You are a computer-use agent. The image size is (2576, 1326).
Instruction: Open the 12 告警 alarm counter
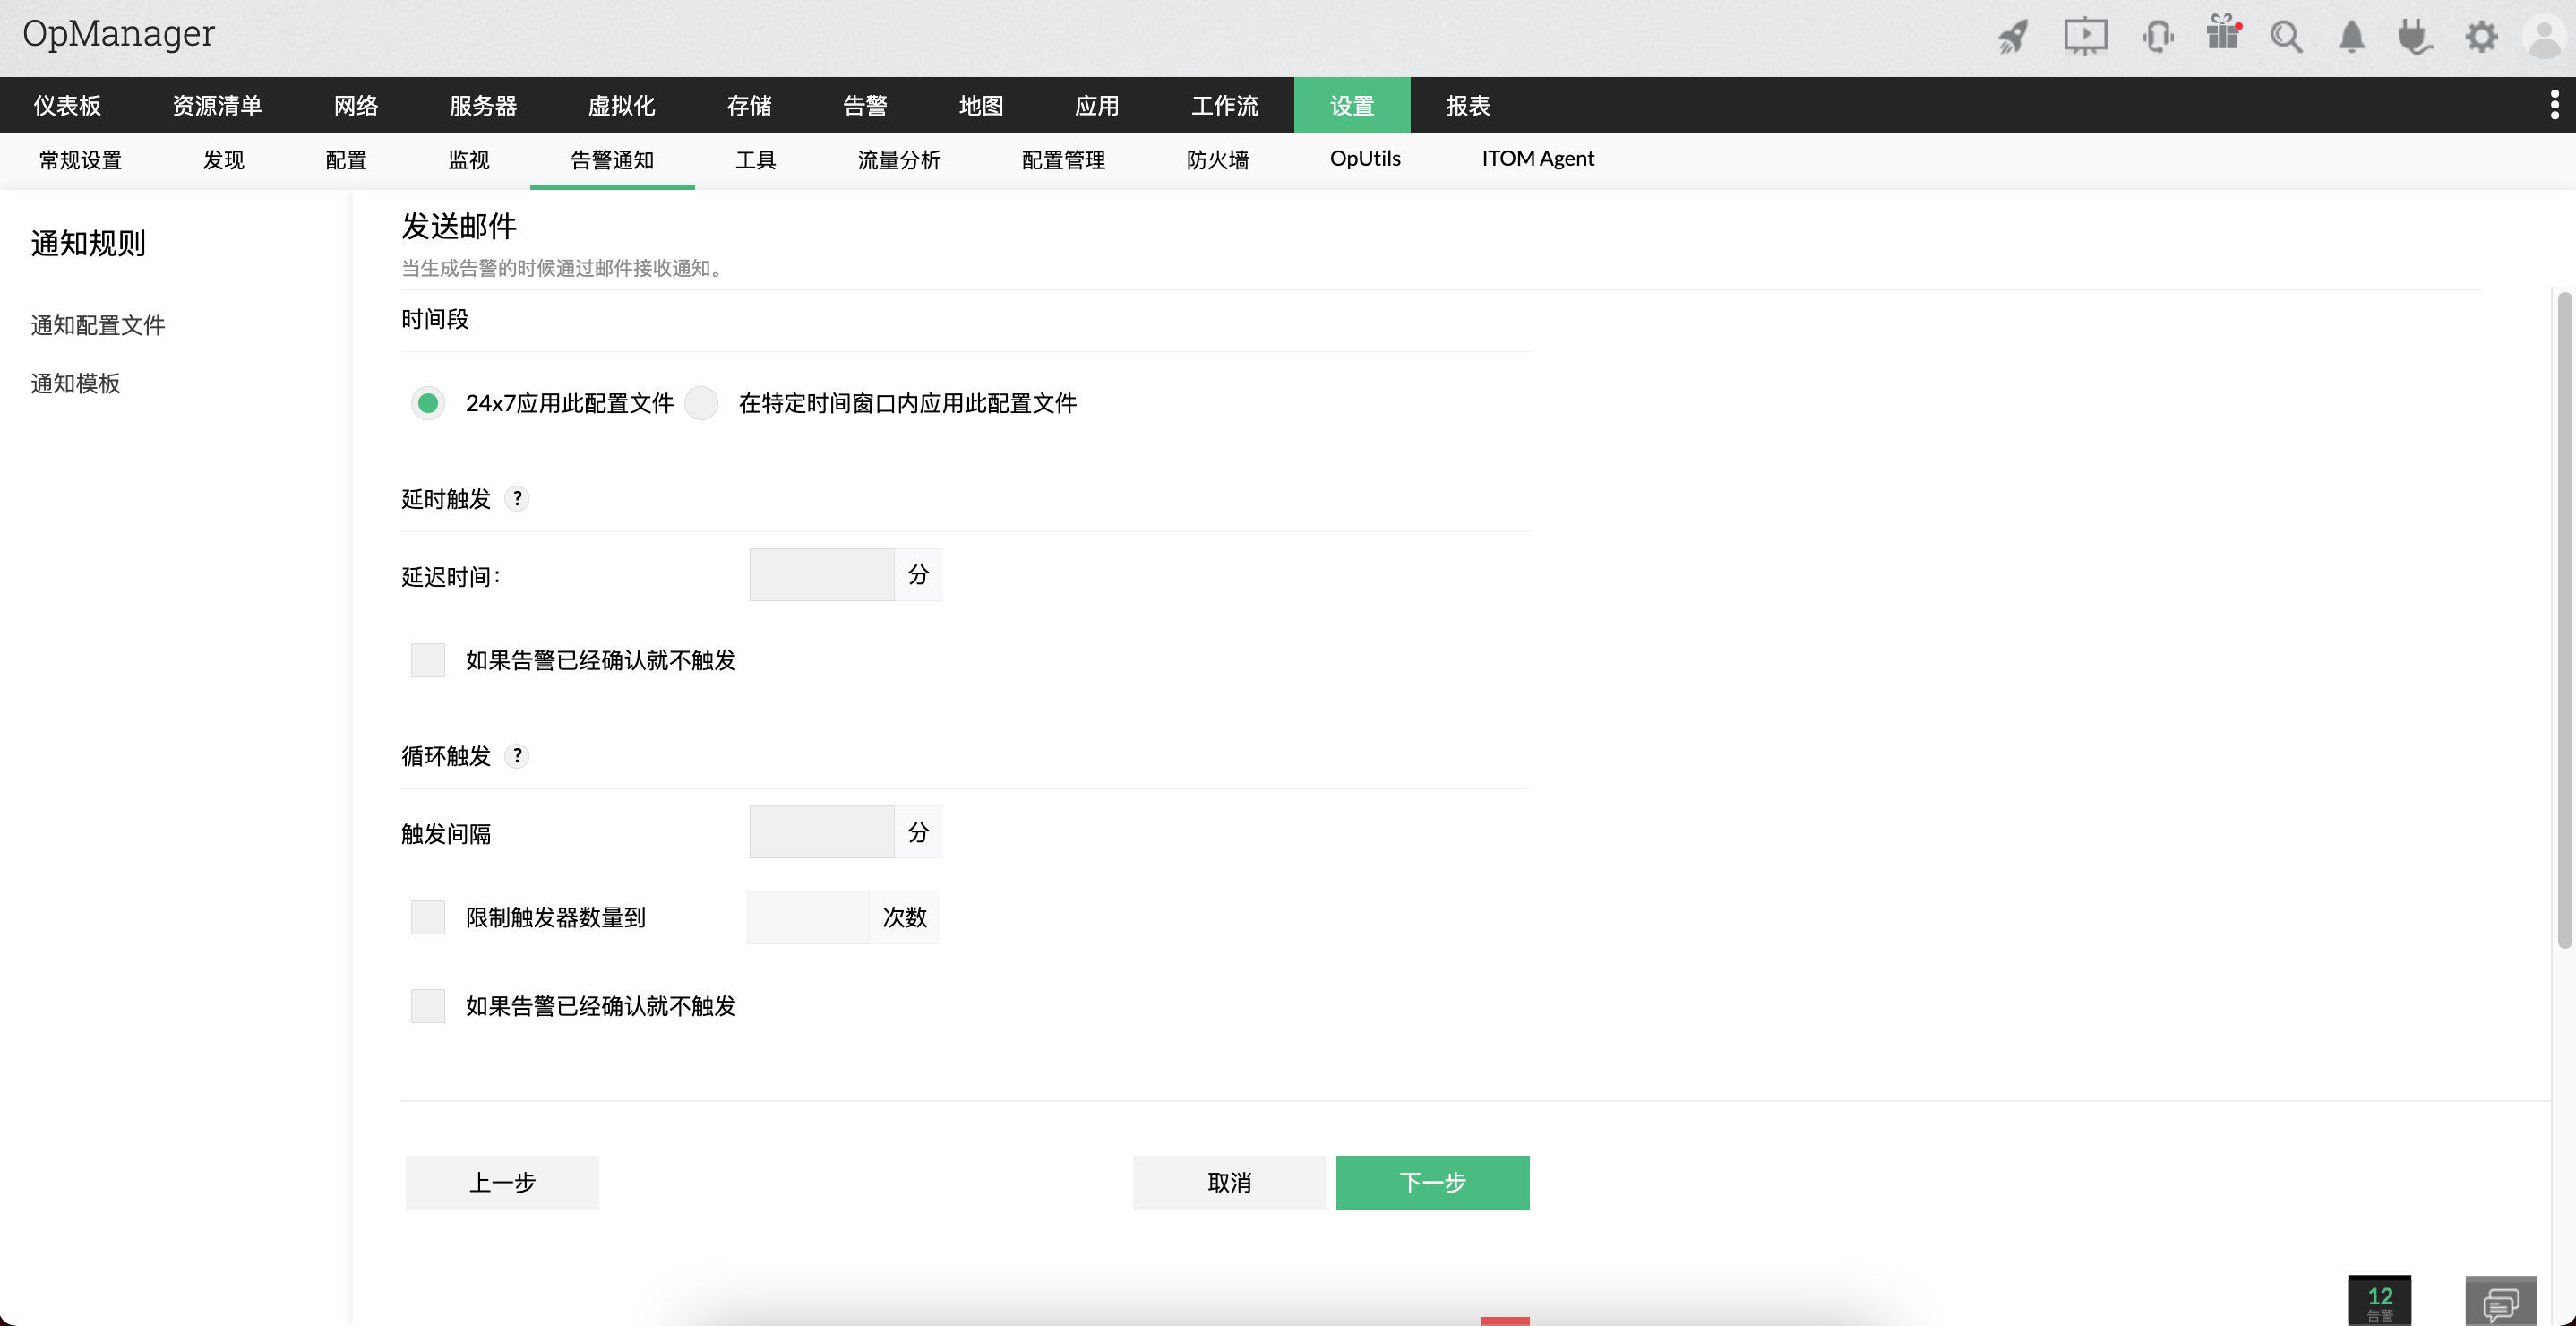coord(2379,1301)
